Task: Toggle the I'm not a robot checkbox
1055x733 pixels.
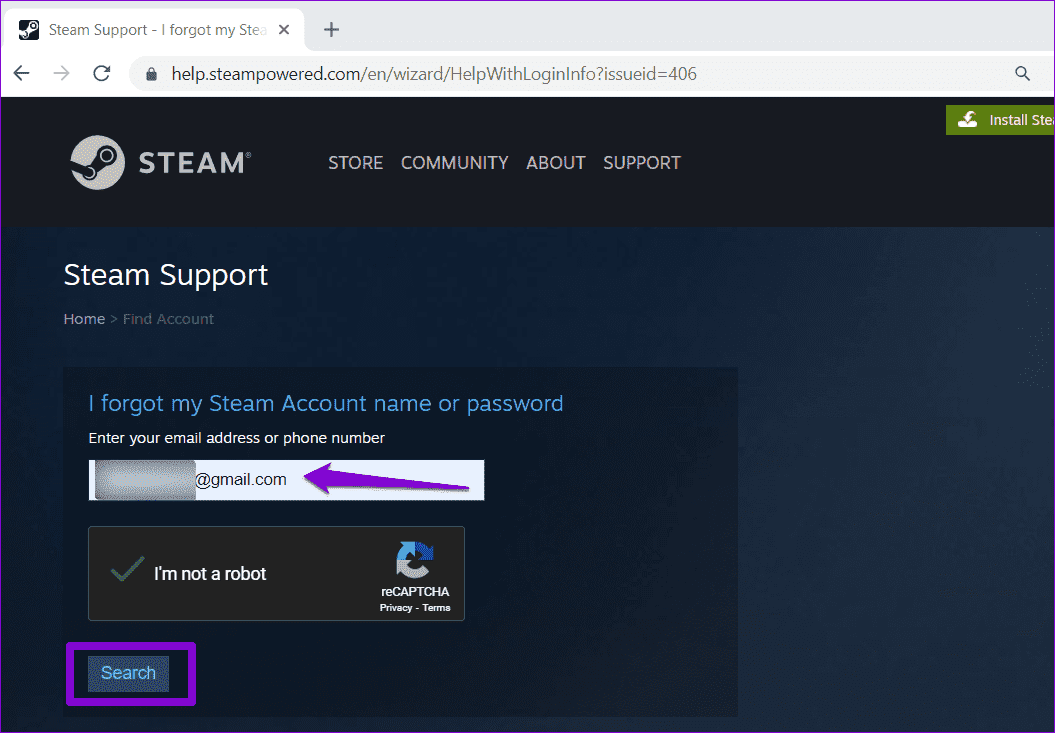Action: point(127,571)
